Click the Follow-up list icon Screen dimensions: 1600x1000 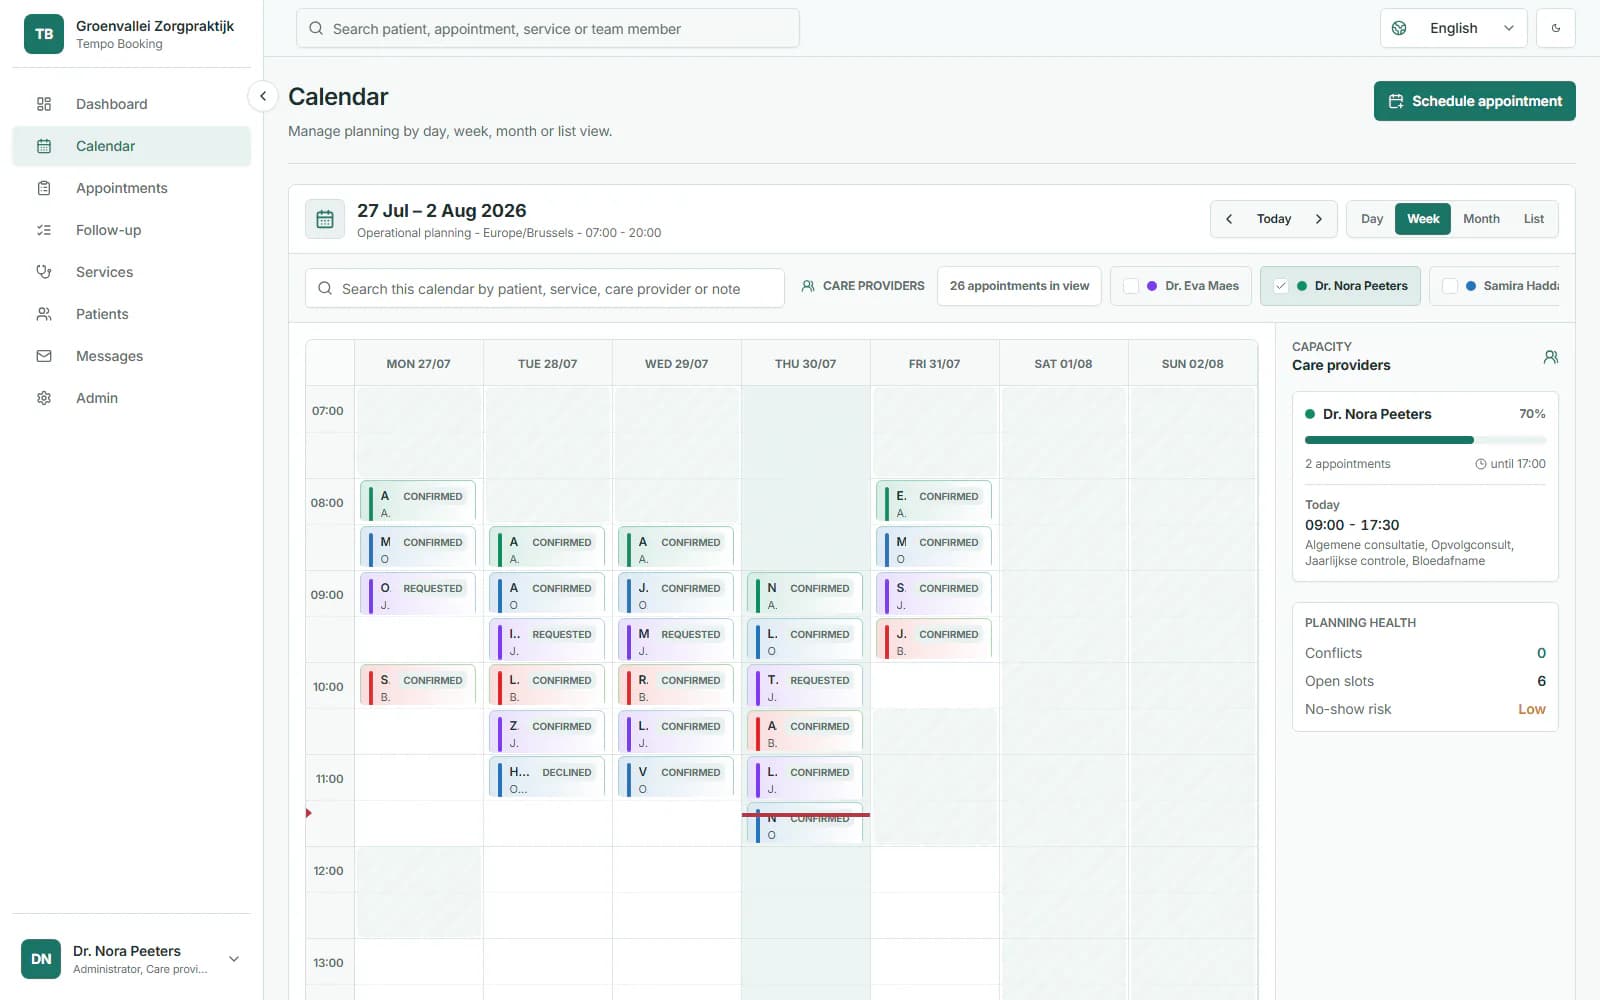pyautogui.click(x=44, y=230)
